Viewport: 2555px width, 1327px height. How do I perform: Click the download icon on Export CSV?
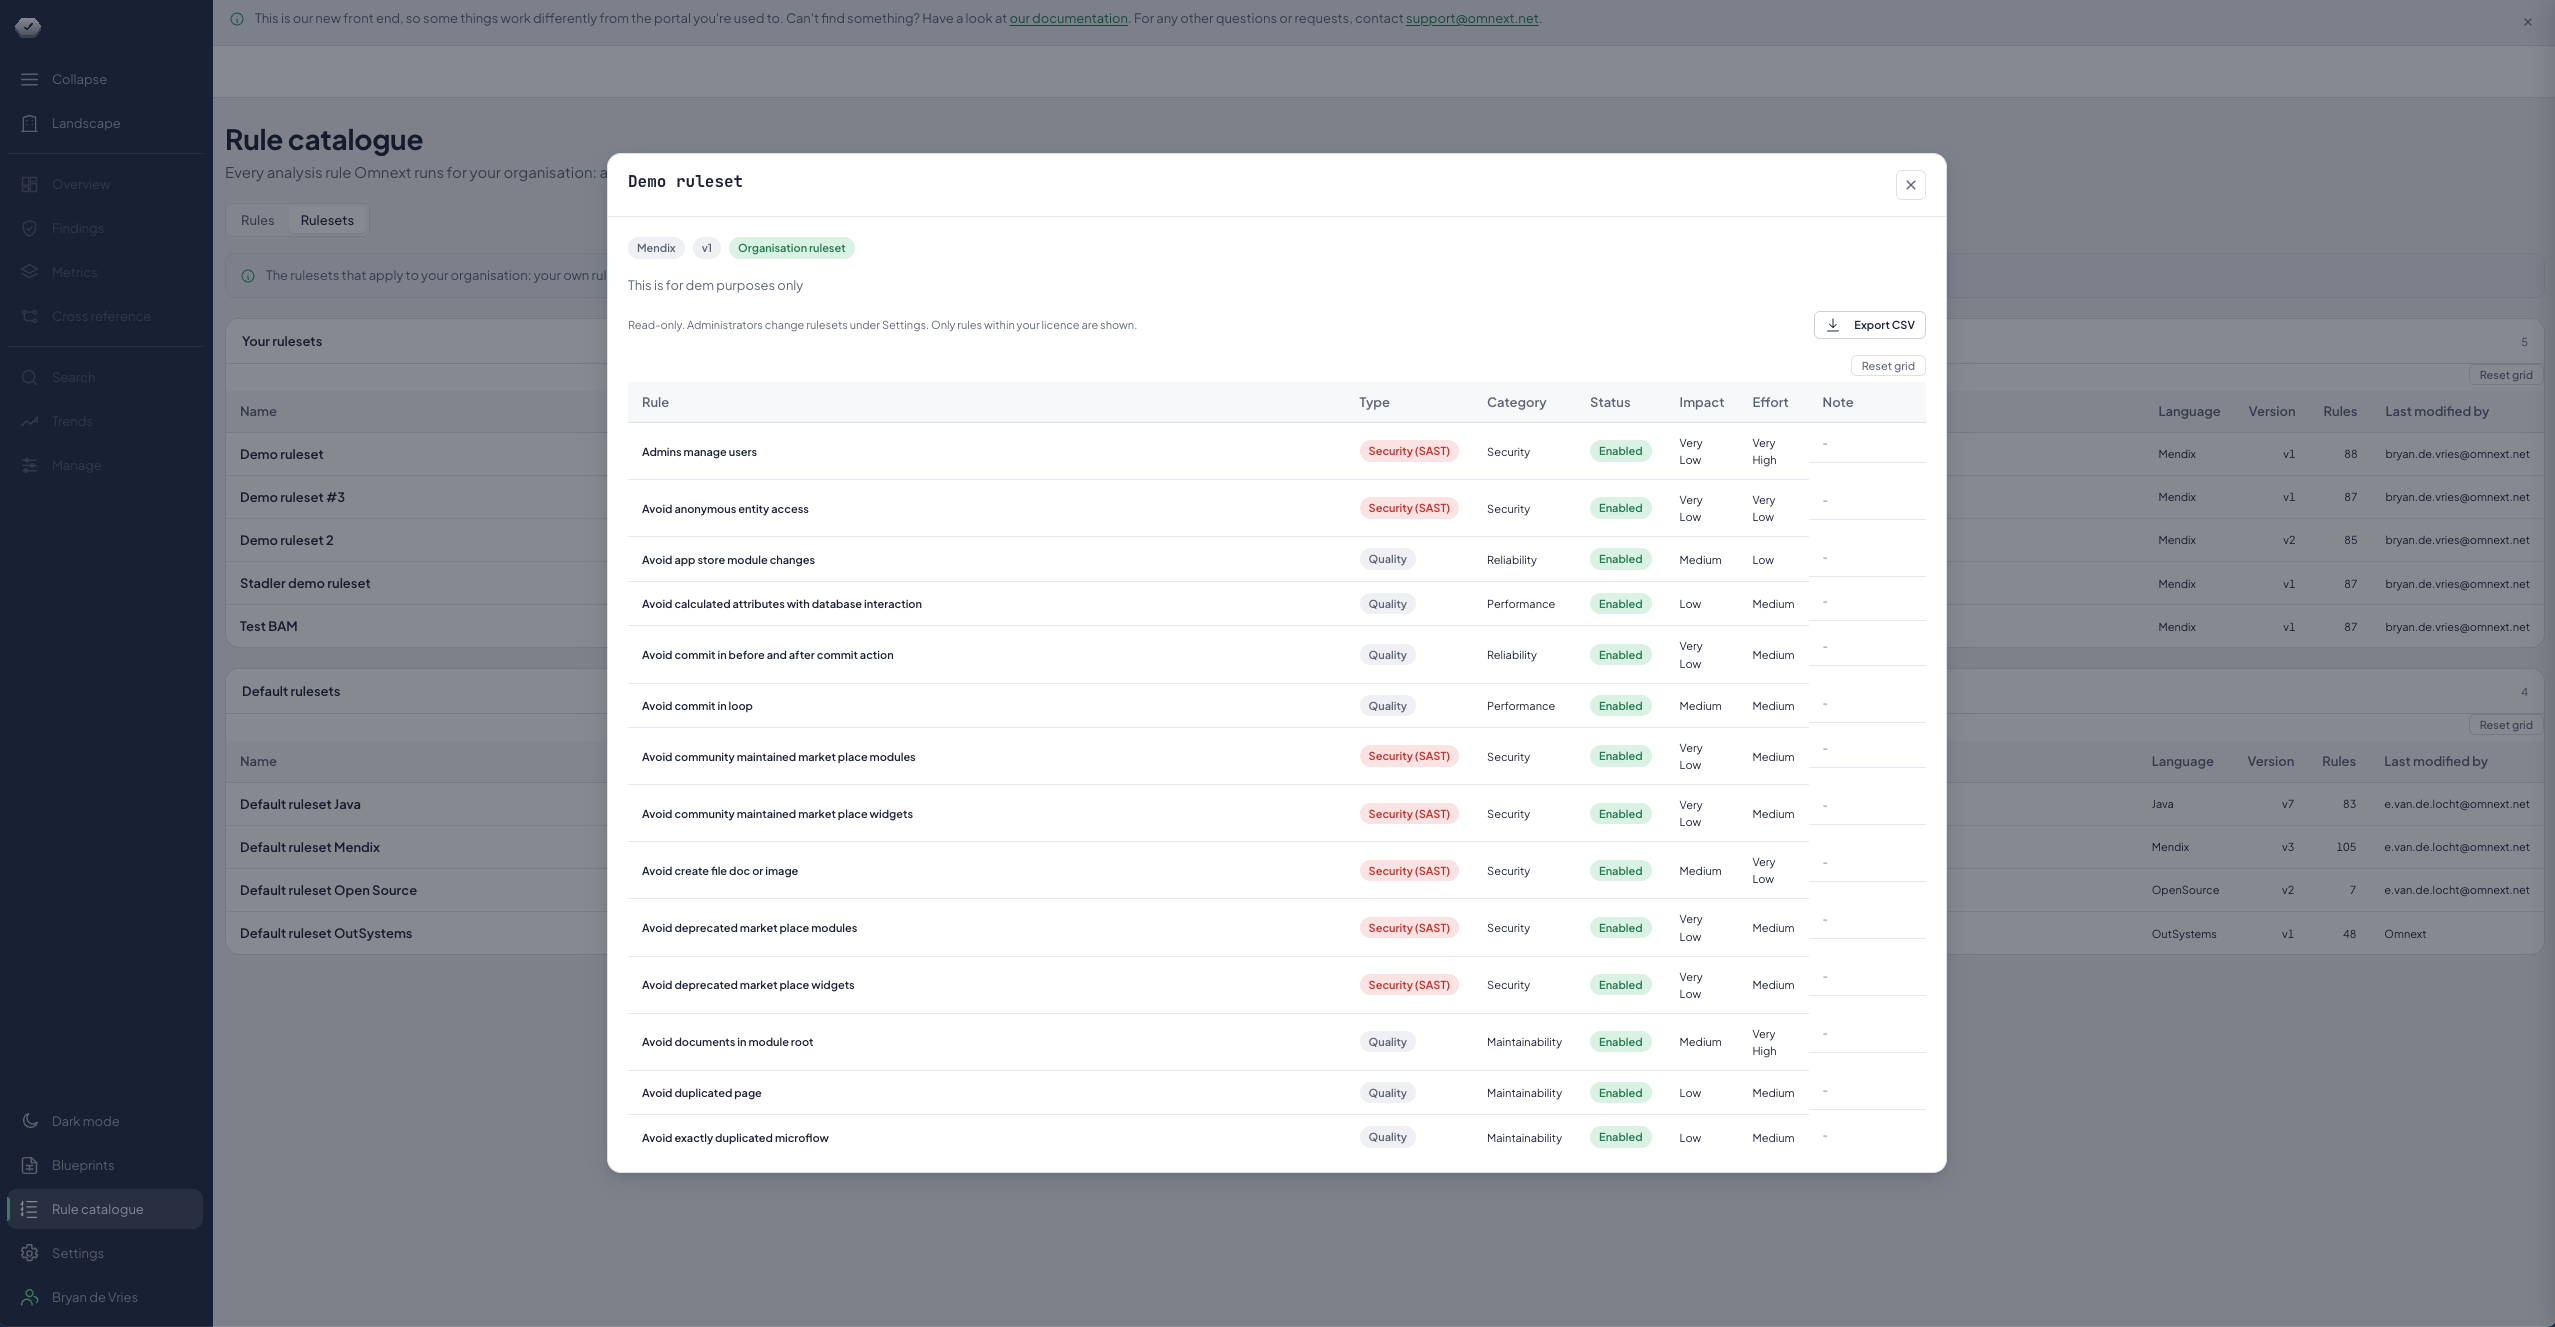click(x=1833, y=325)
